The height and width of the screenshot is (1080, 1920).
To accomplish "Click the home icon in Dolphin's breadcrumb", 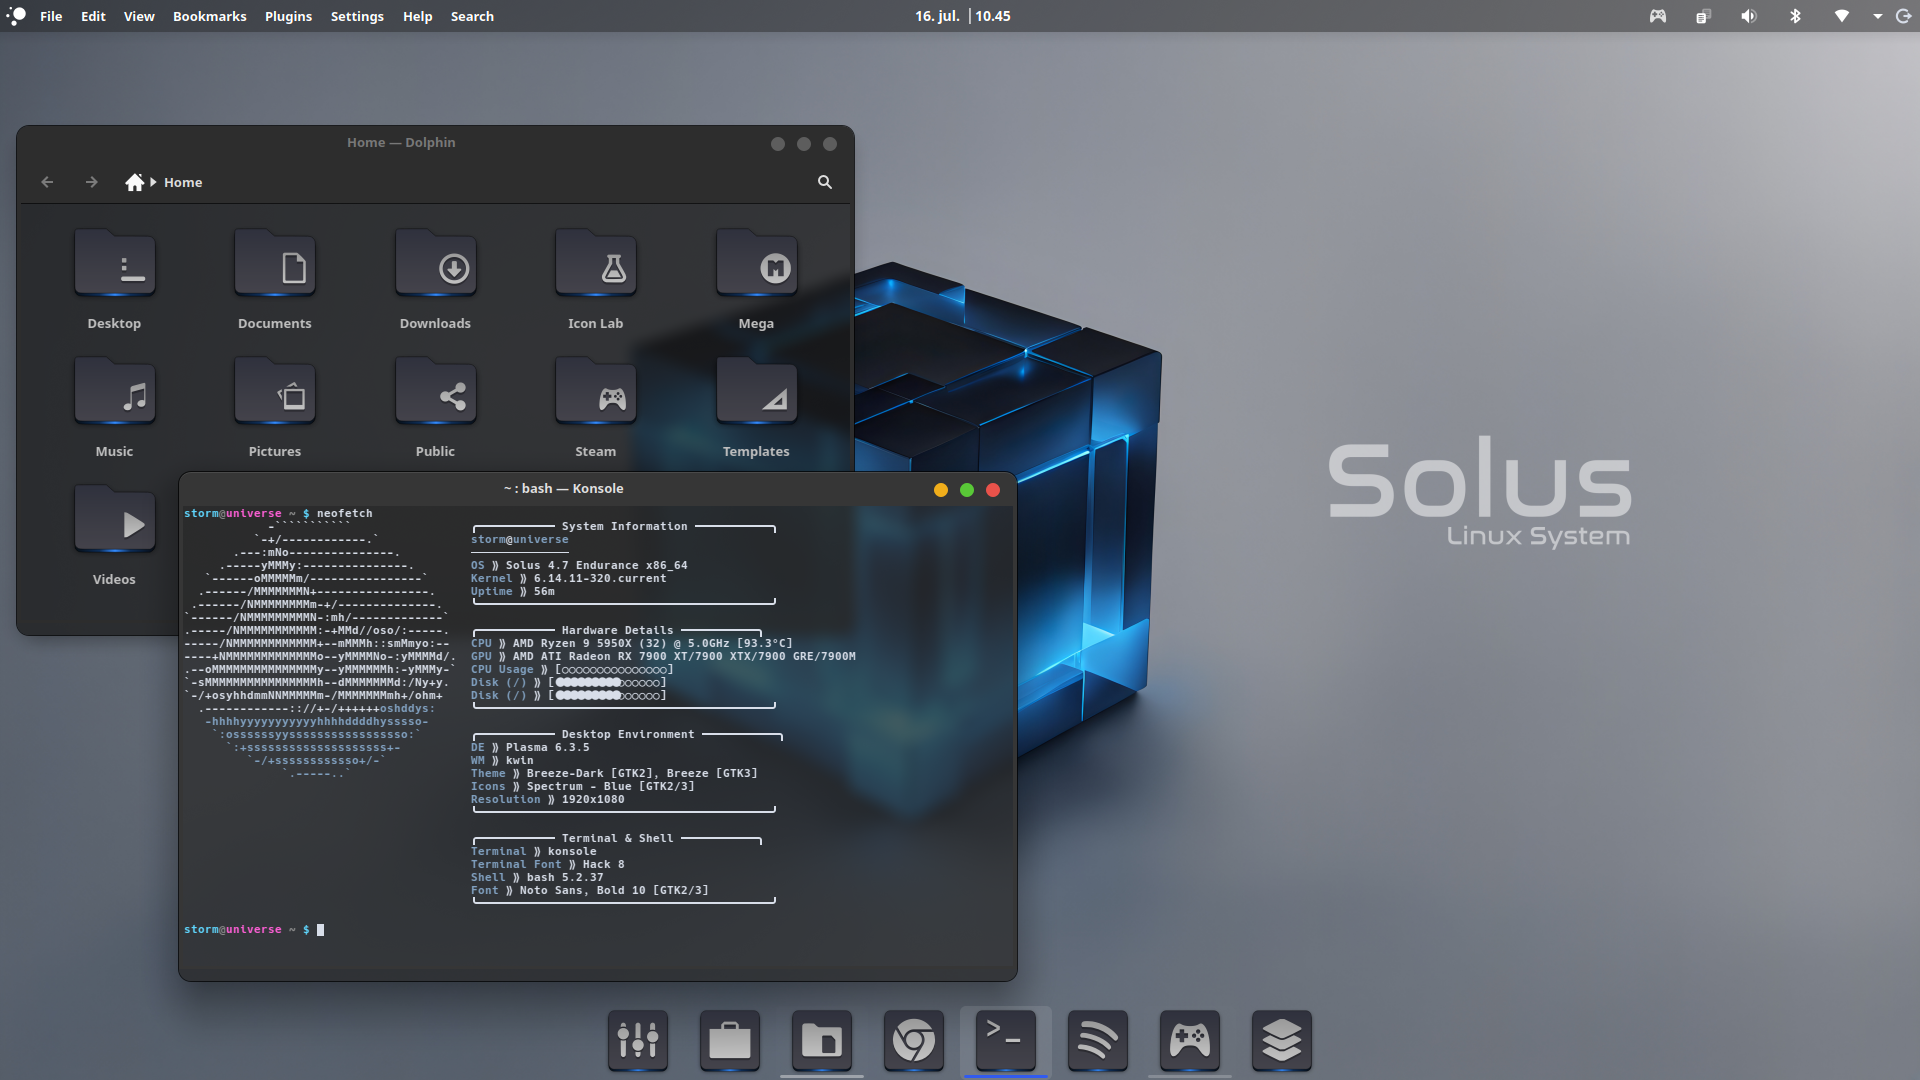I will pos(135,182).
